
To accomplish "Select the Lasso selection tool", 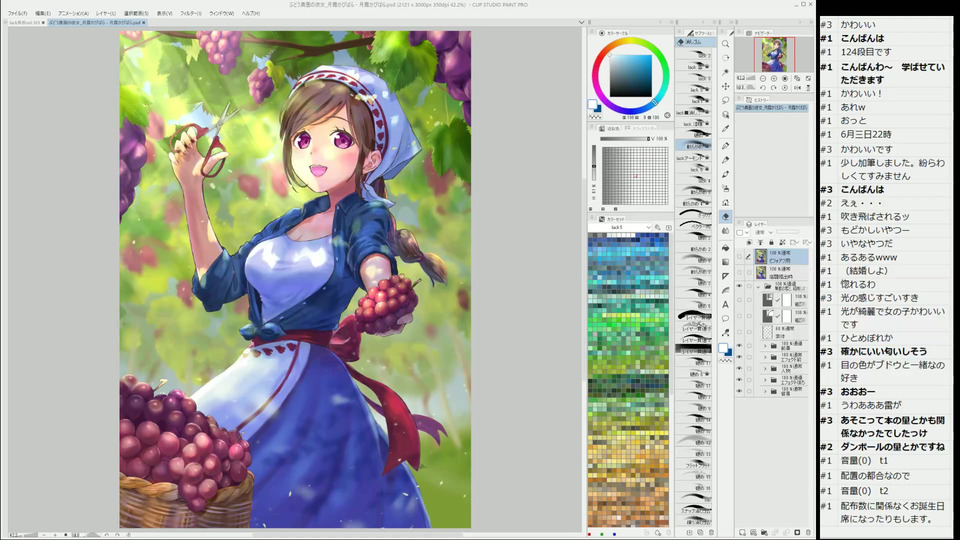I will 726,100.
